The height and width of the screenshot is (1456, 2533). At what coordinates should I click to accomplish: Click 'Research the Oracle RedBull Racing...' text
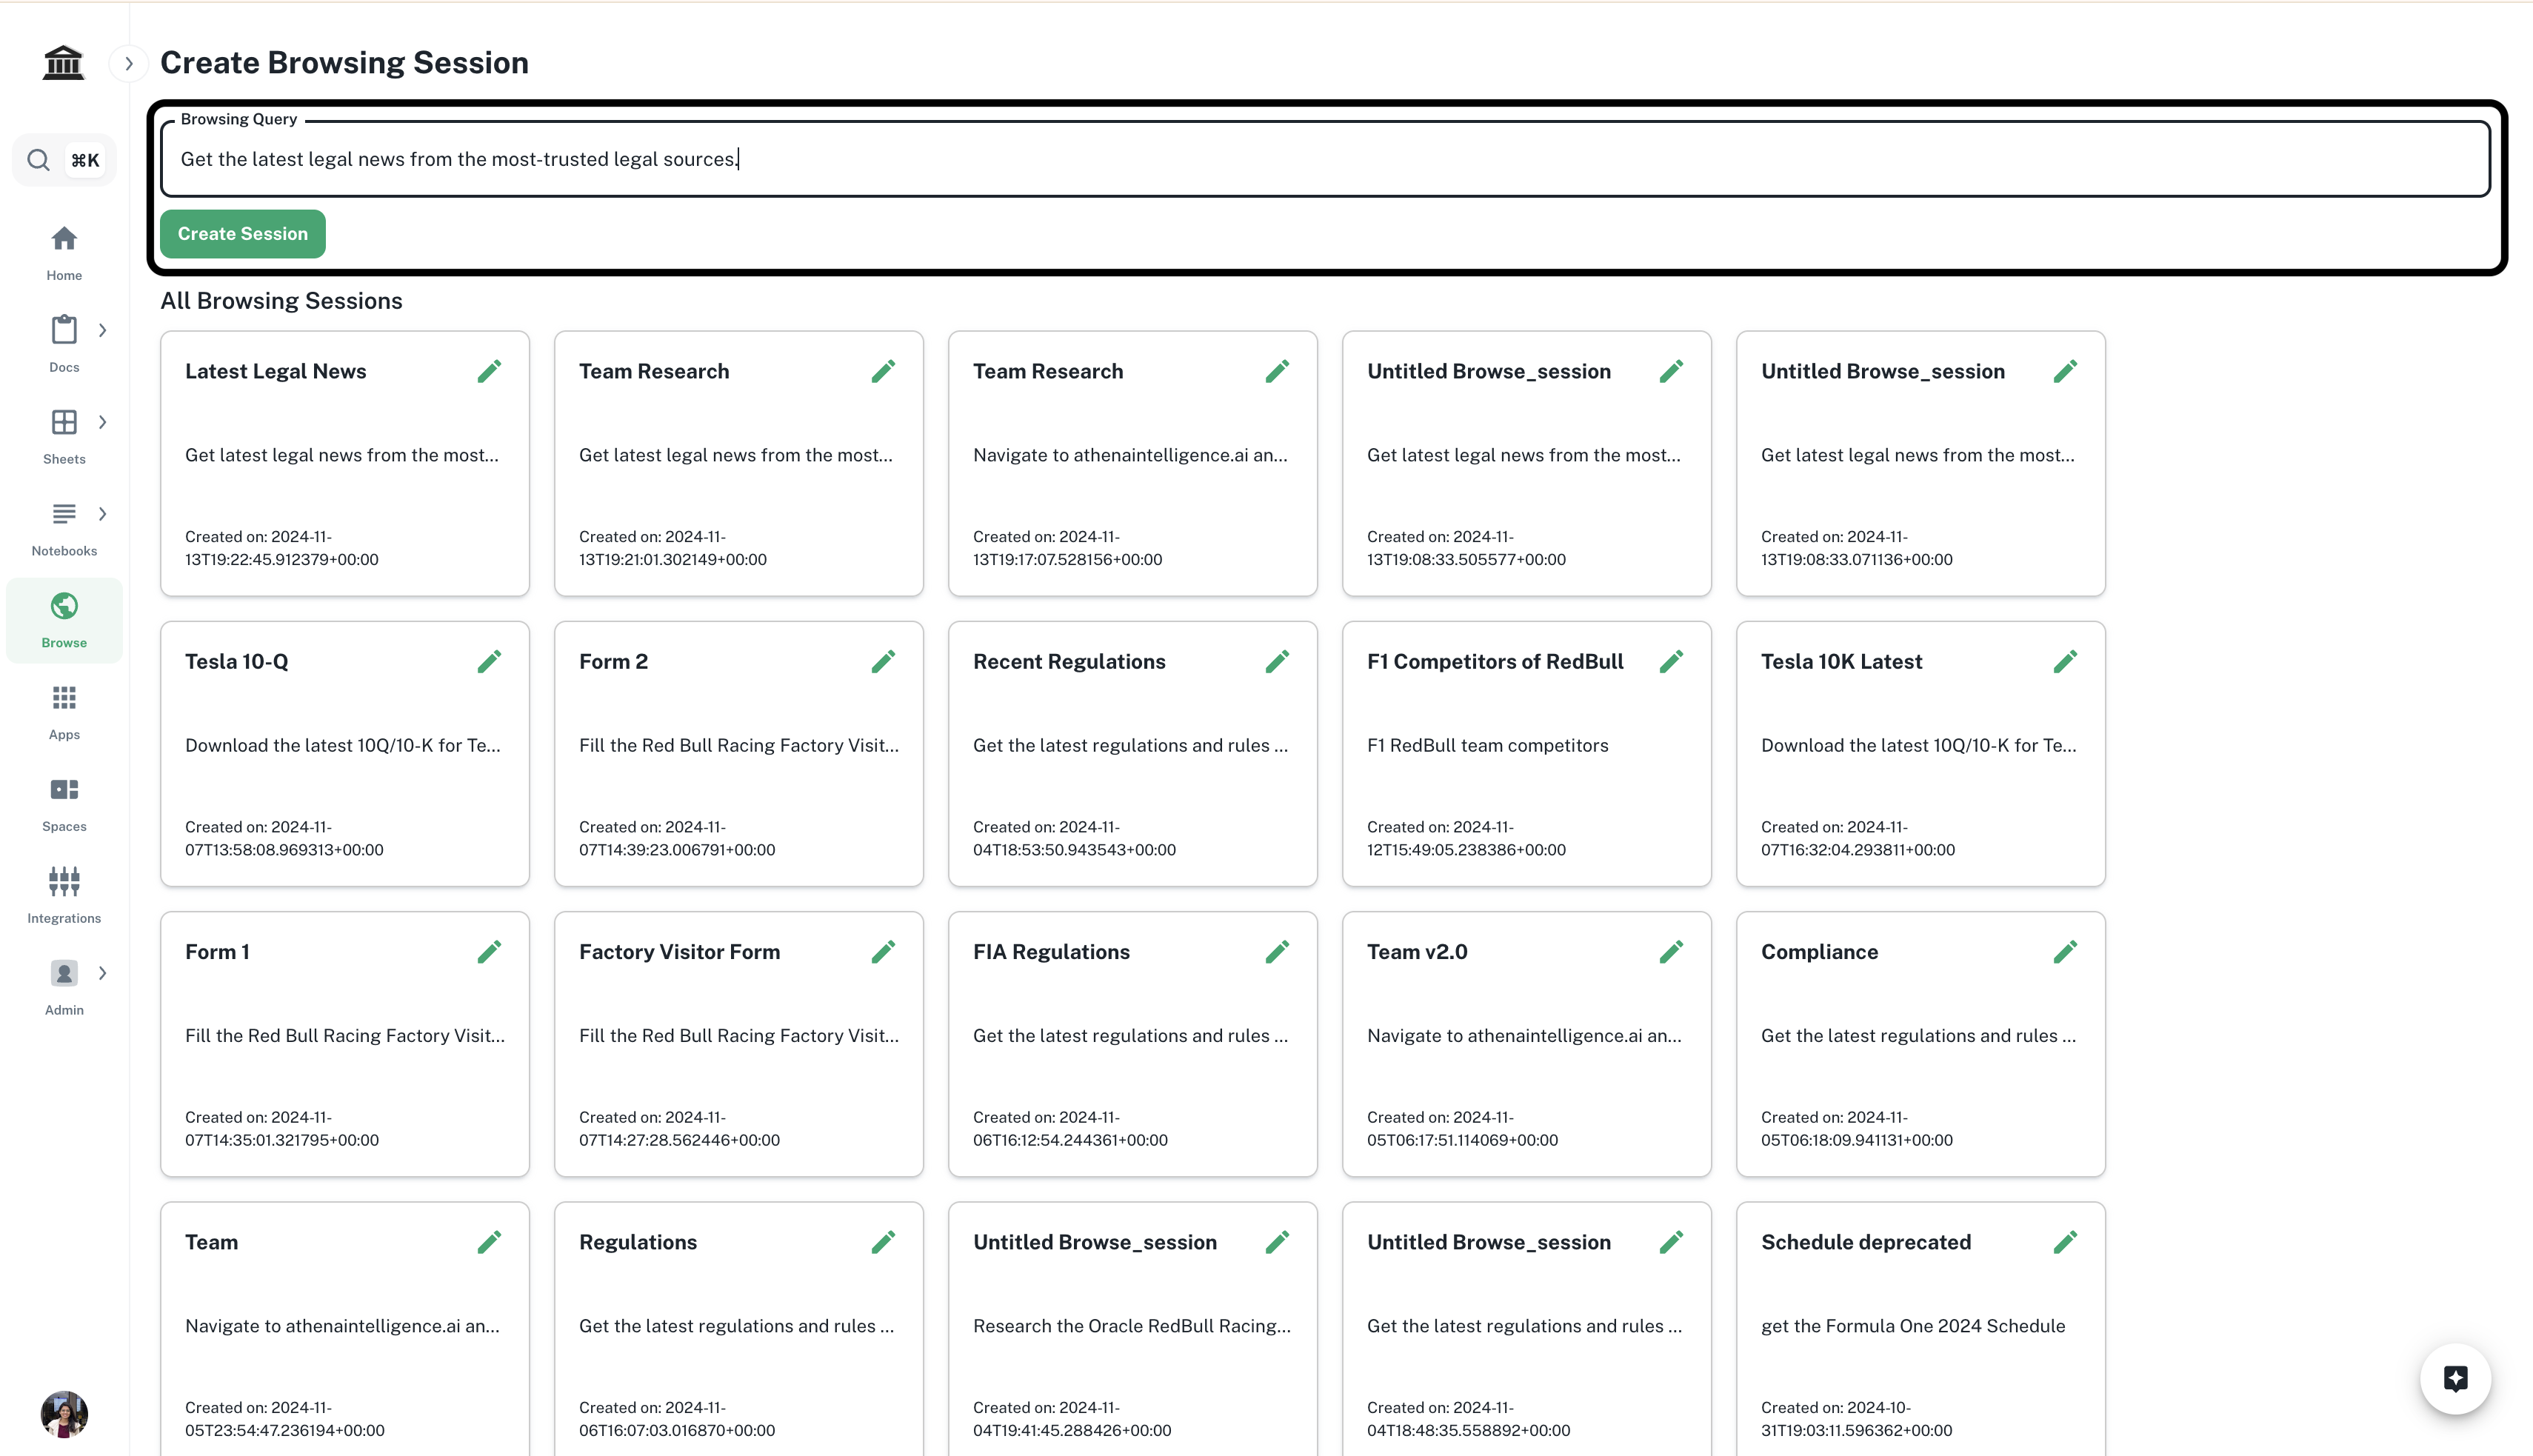1132,1326
